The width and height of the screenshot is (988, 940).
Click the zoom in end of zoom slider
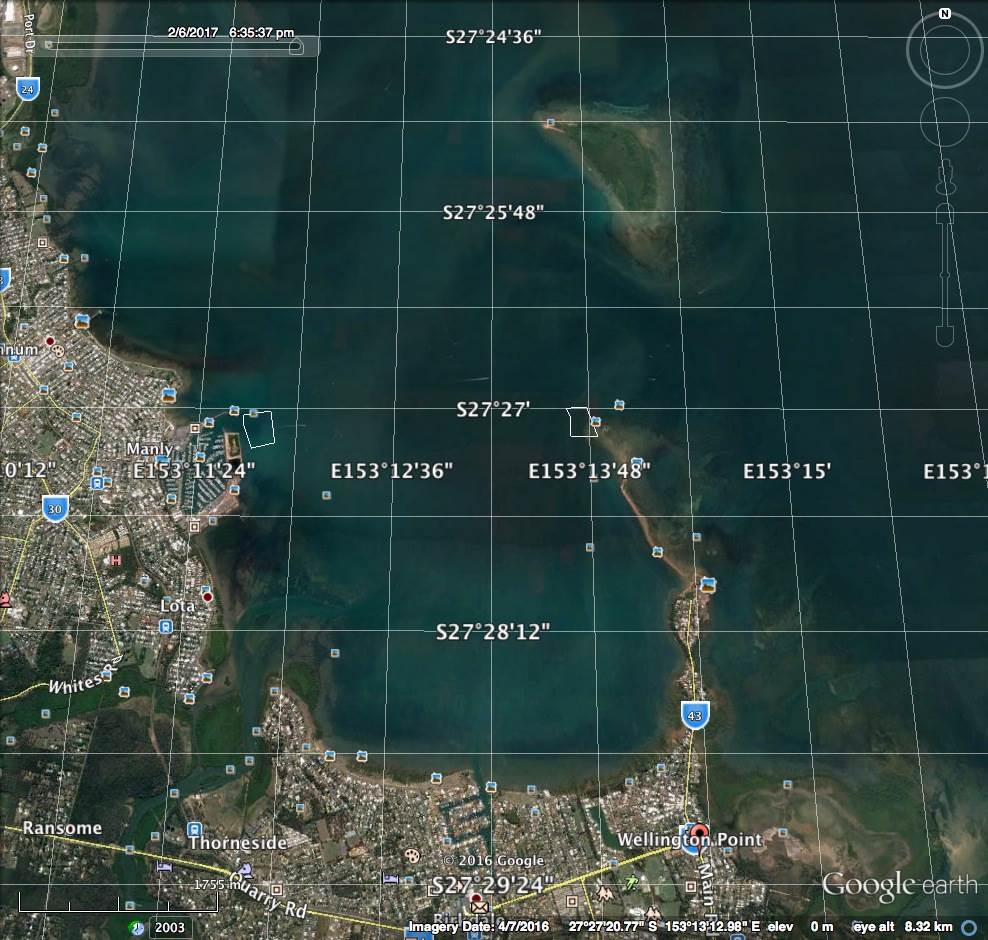[944, 214]
